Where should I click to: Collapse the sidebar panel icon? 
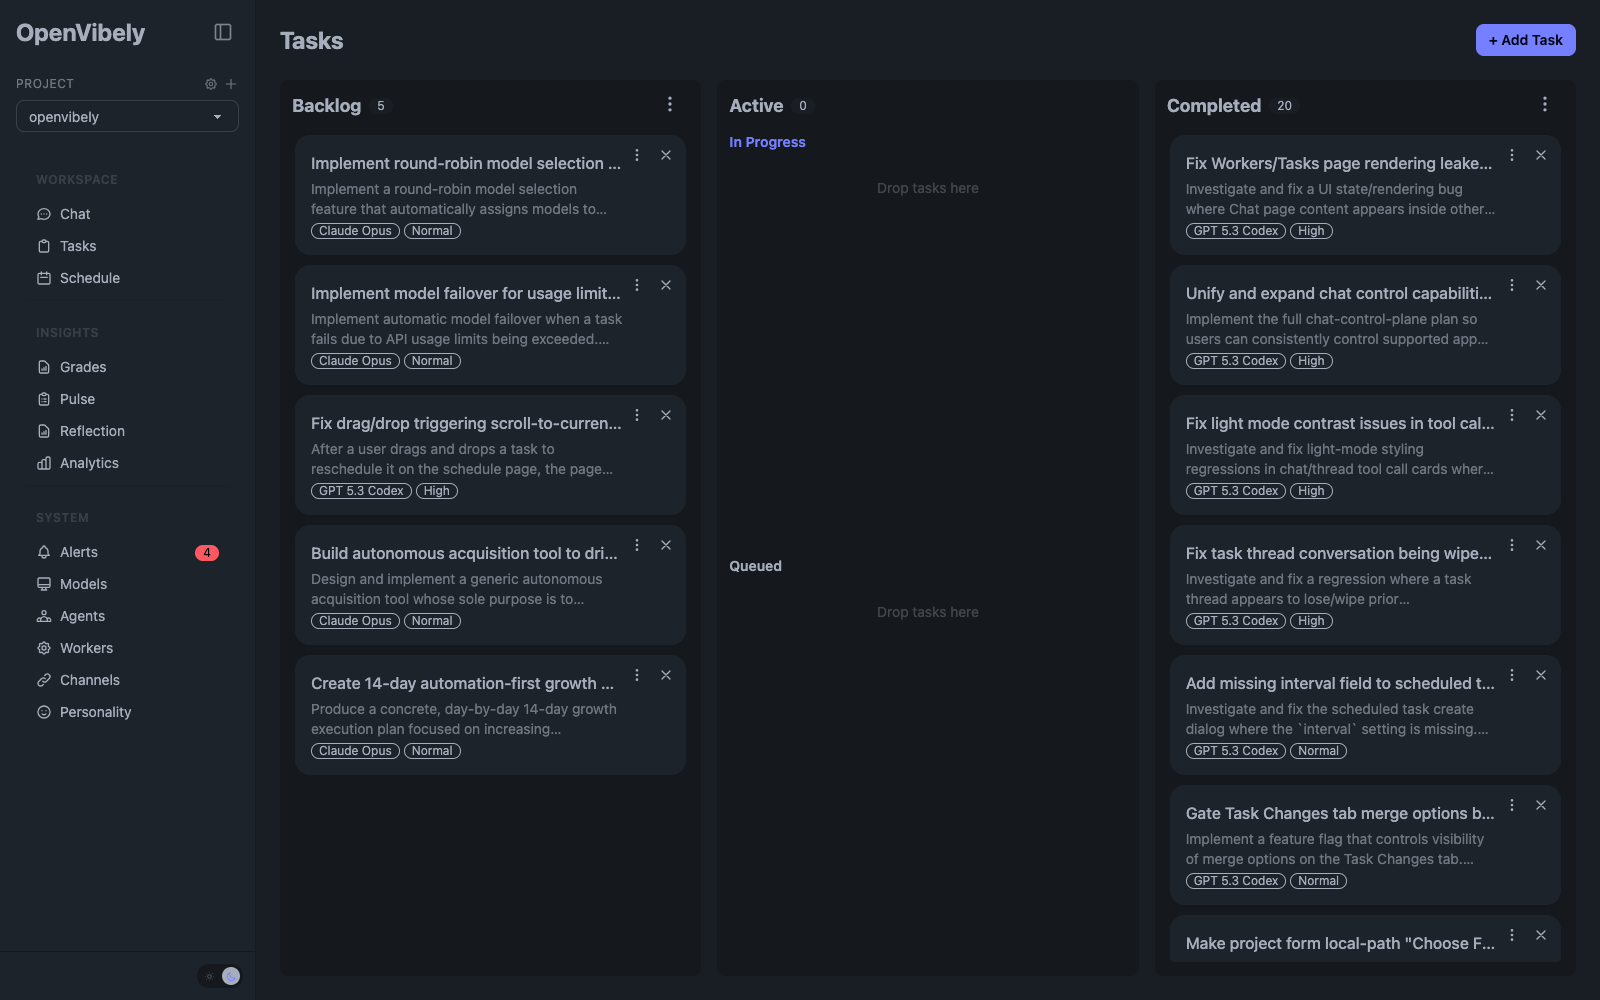223,32
